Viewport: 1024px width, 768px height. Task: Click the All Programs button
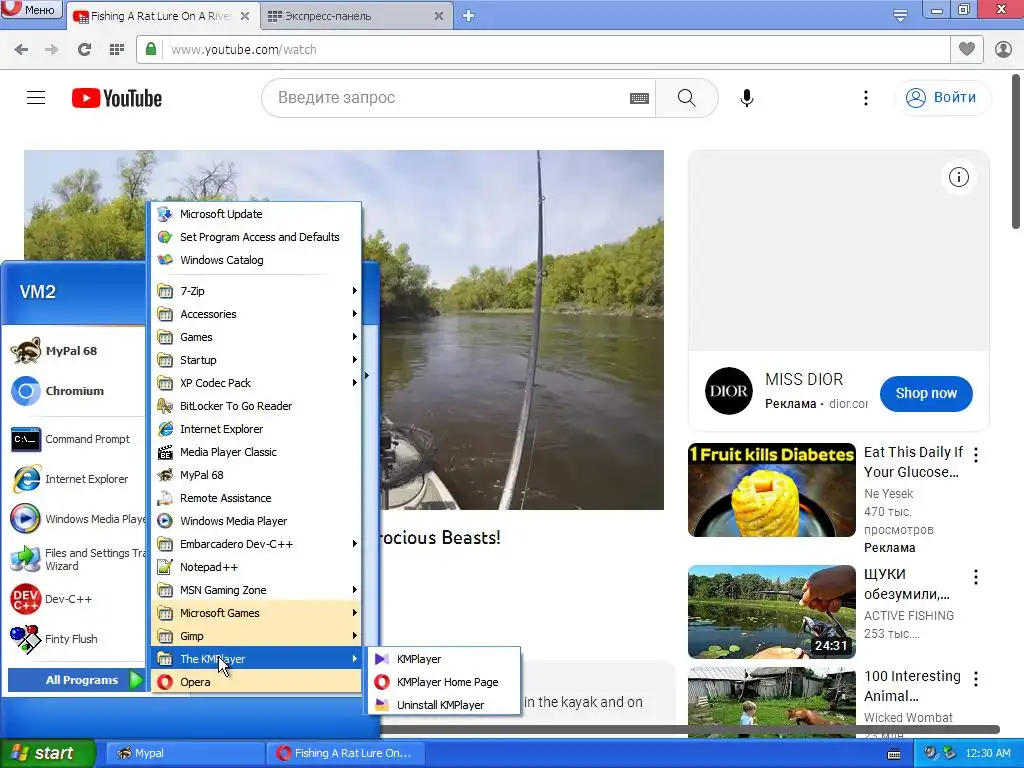tap(76, 680)
